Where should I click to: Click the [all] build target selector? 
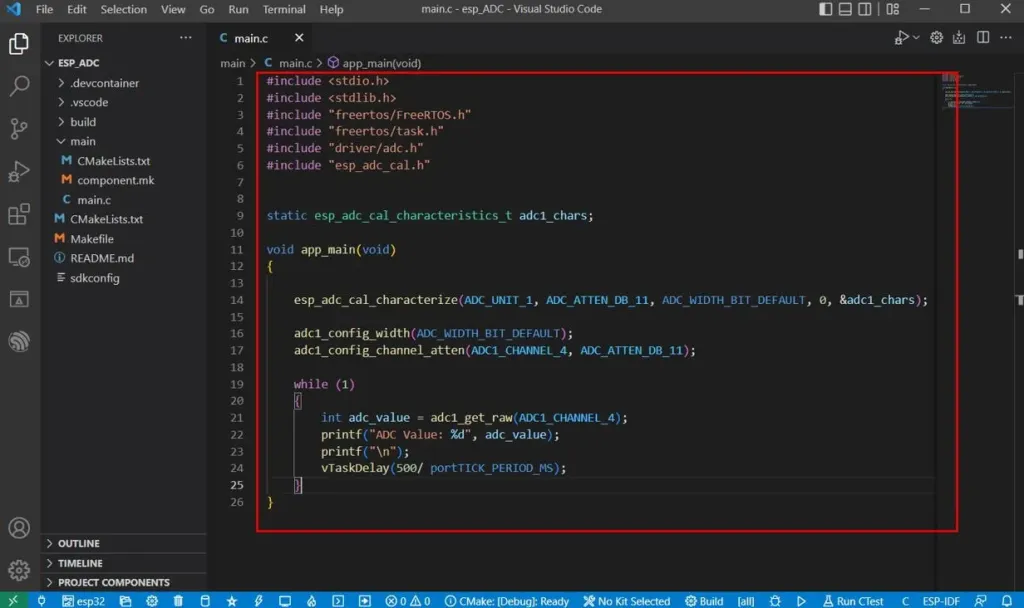pyautogui.click(x=746, y=601)
